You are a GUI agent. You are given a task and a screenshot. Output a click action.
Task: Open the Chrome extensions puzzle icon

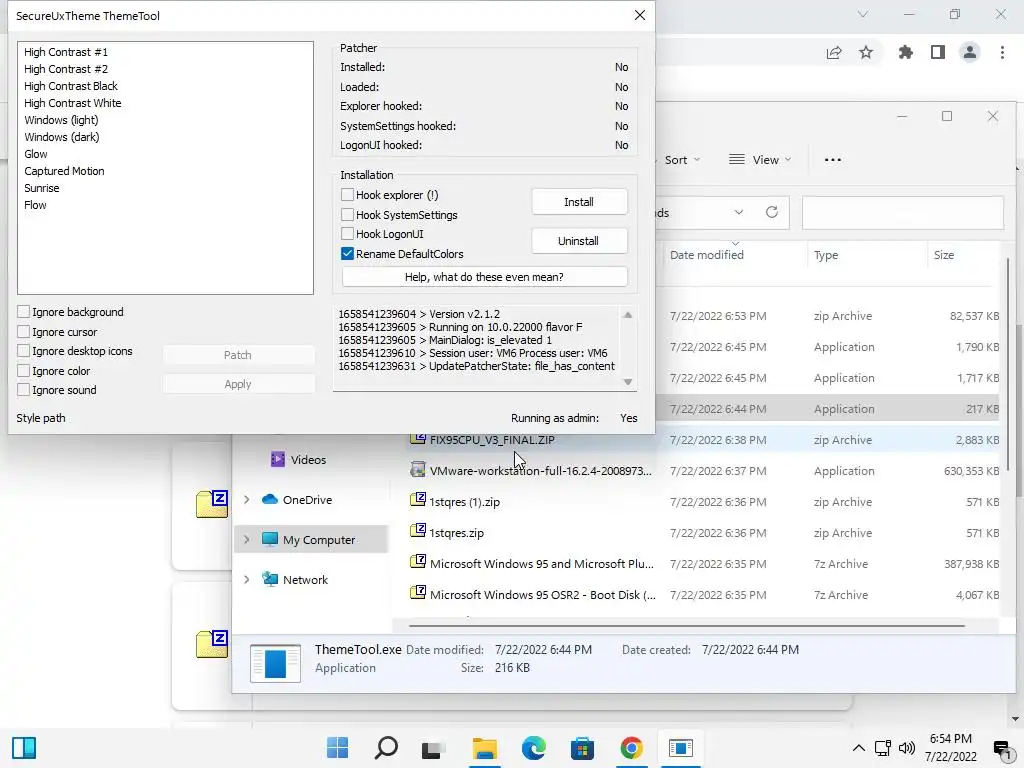(905, 52)
